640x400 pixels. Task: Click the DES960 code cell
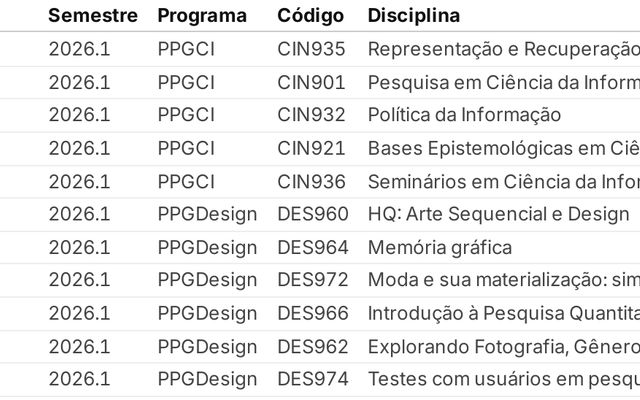point(313,214)
